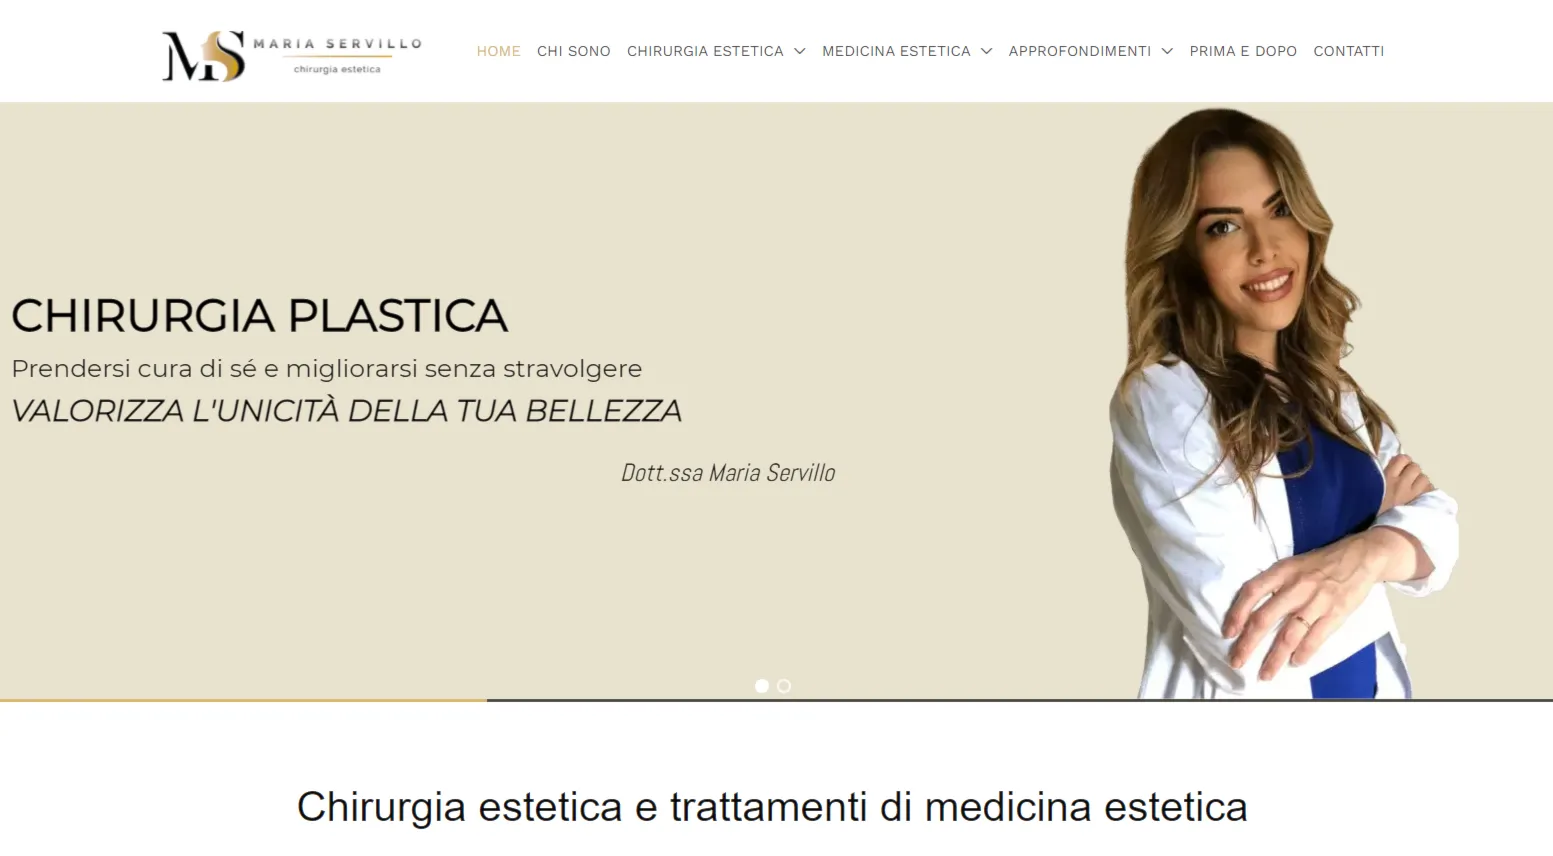Open the Approfondimenti menu
The height and width of the screenshot is (856, 1553).
point(1079,51)
